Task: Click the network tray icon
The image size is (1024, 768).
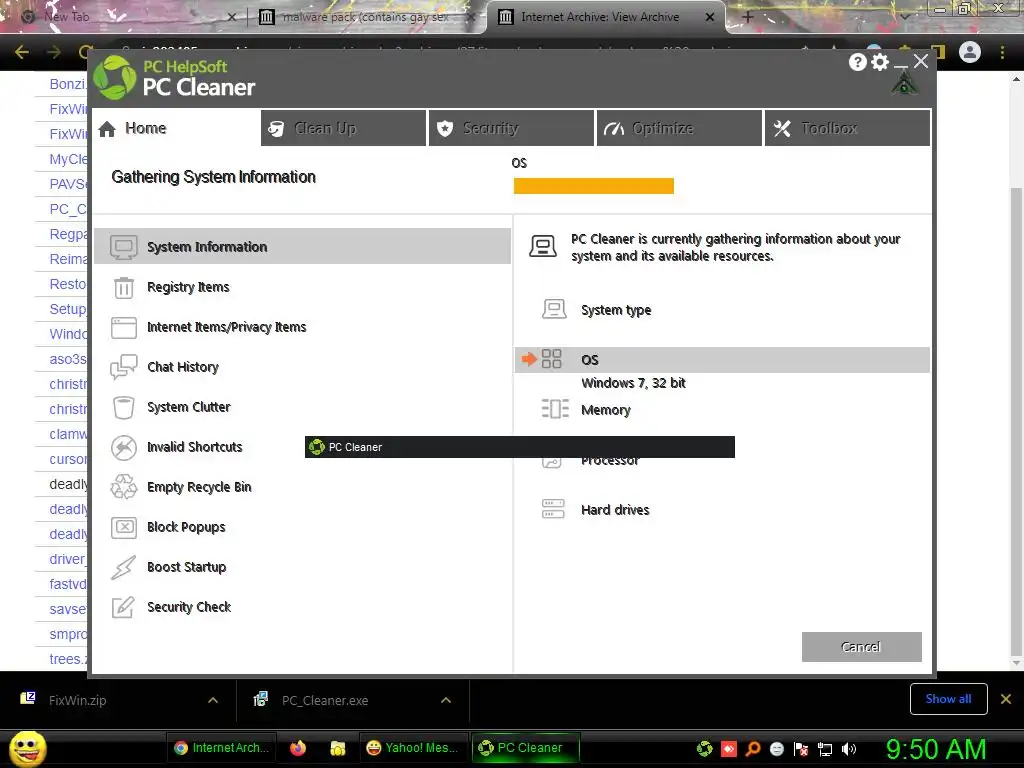Action: (x=825, y=749)
